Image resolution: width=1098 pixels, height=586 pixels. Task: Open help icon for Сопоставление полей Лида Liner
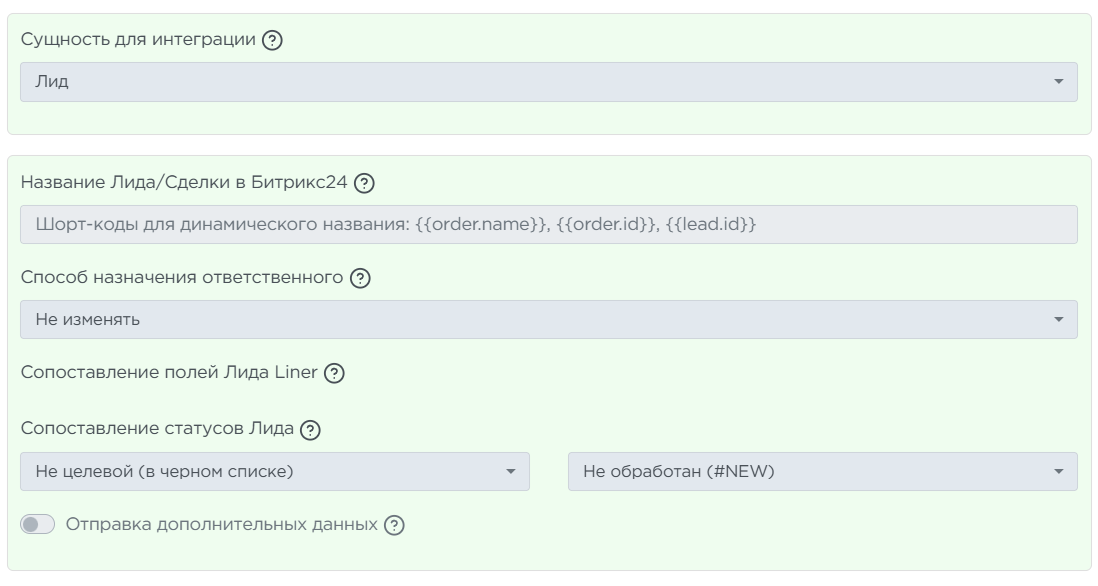click(x=335, y=373)
